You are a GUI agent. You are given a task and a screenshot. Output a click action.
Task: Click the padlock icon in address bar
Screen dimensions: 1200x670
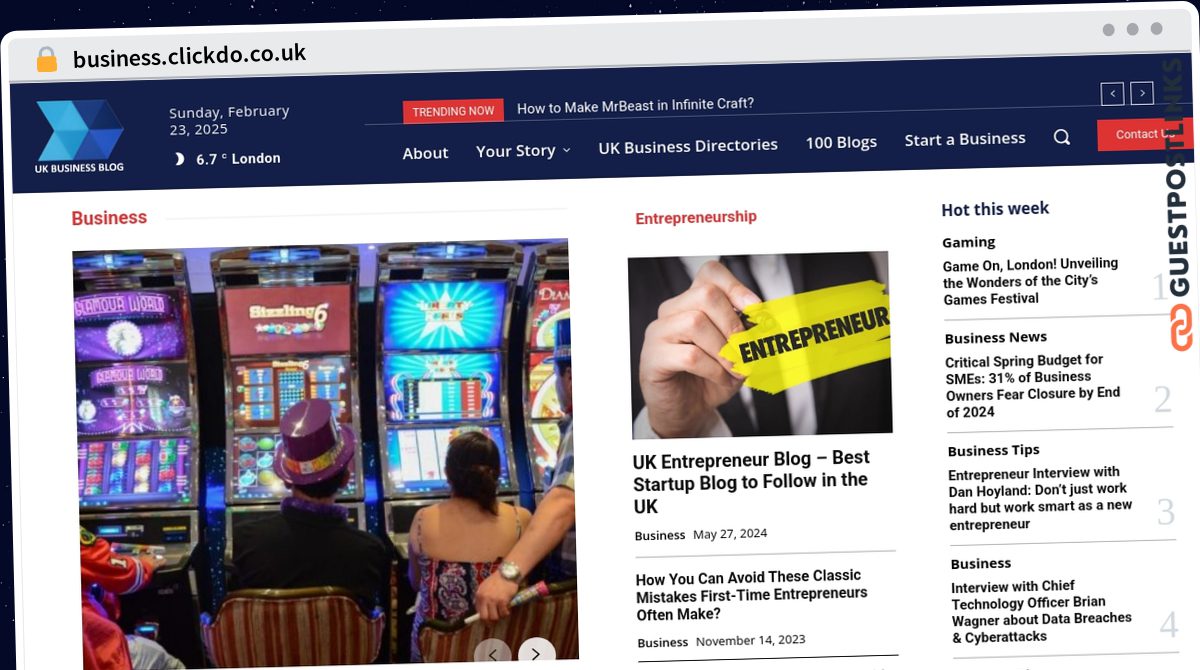click(47, 60)
